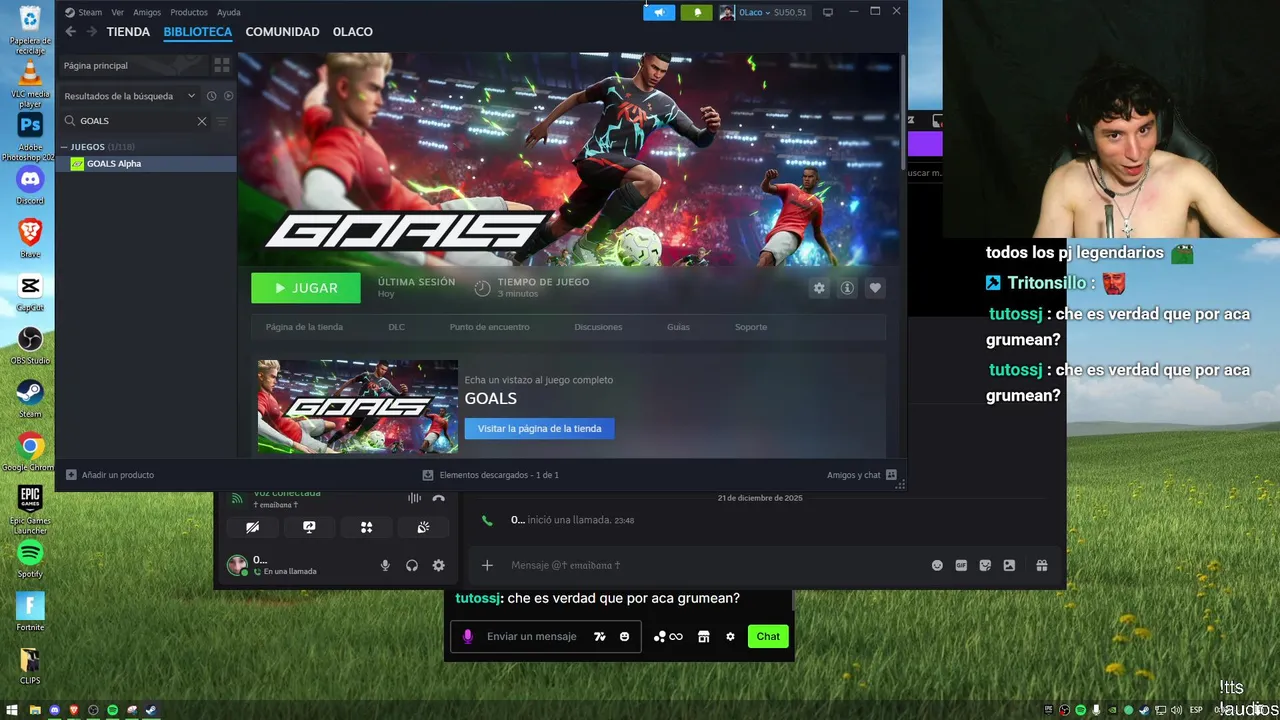1280x720 pixels.
Task: Add GOALS to favorites heart
Action: coord(875,288)
